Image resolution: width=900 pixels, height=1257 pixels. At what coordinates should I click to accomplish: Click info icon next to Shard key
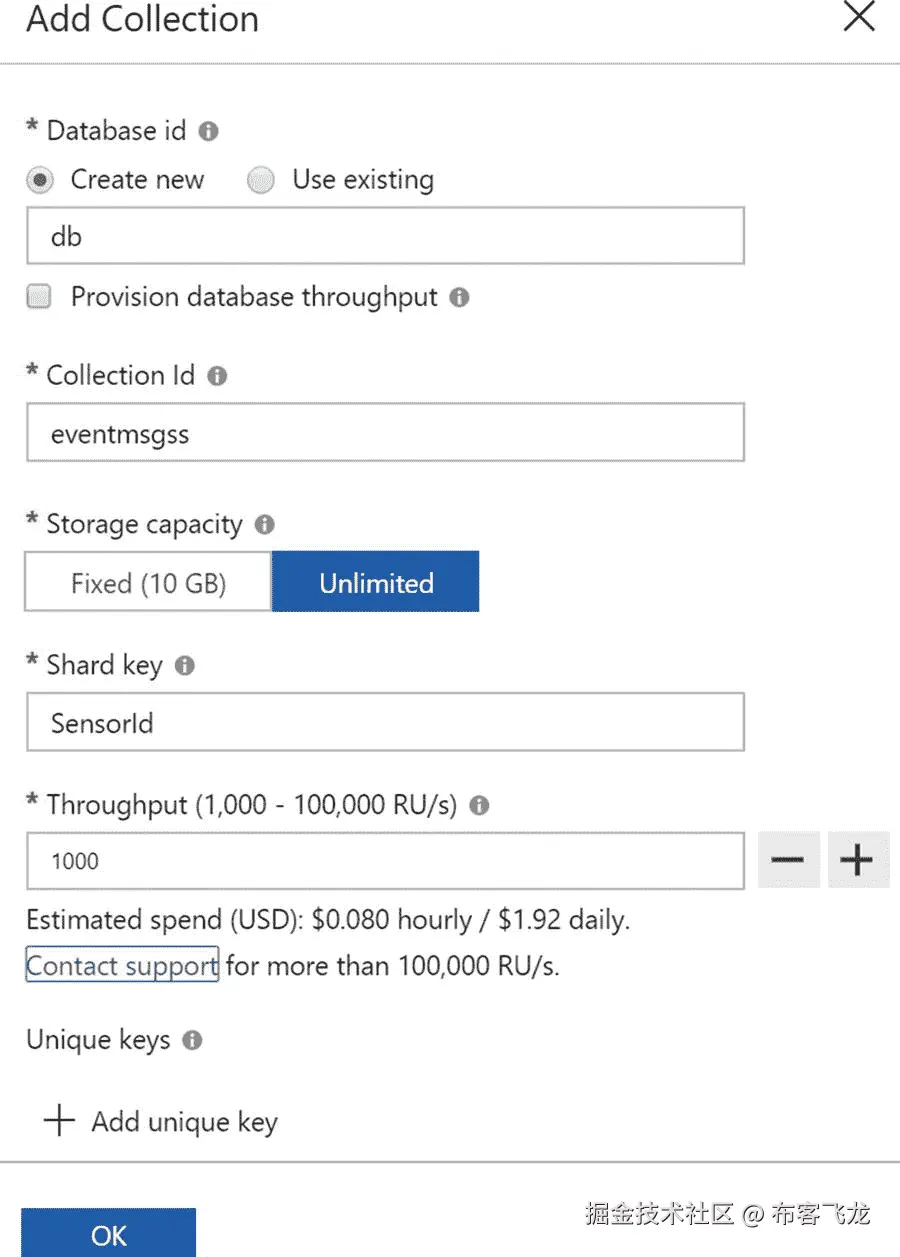point(184,665)
